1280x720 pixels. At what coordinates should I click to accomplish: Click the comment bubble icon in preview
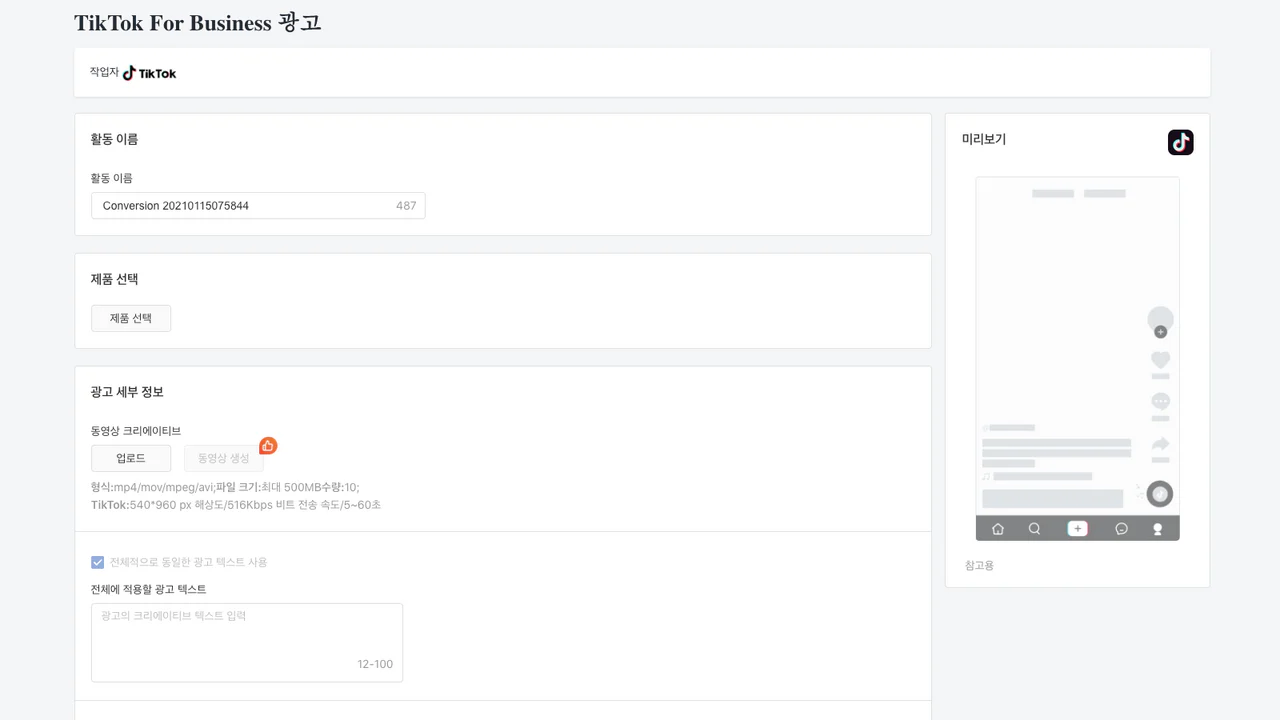coord(1160,401)
